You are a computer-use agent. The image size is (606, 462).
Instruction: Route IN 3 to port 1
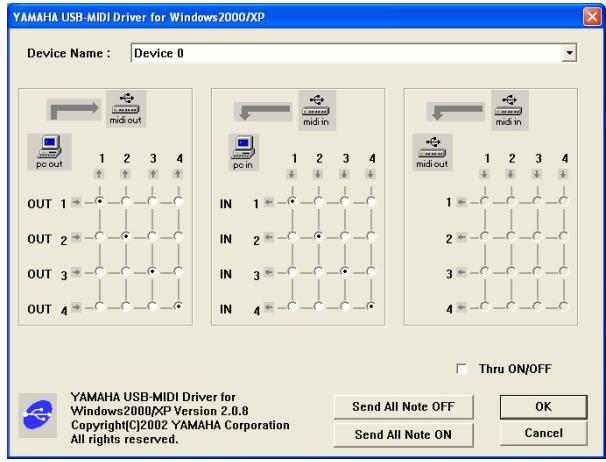[292, 272]
